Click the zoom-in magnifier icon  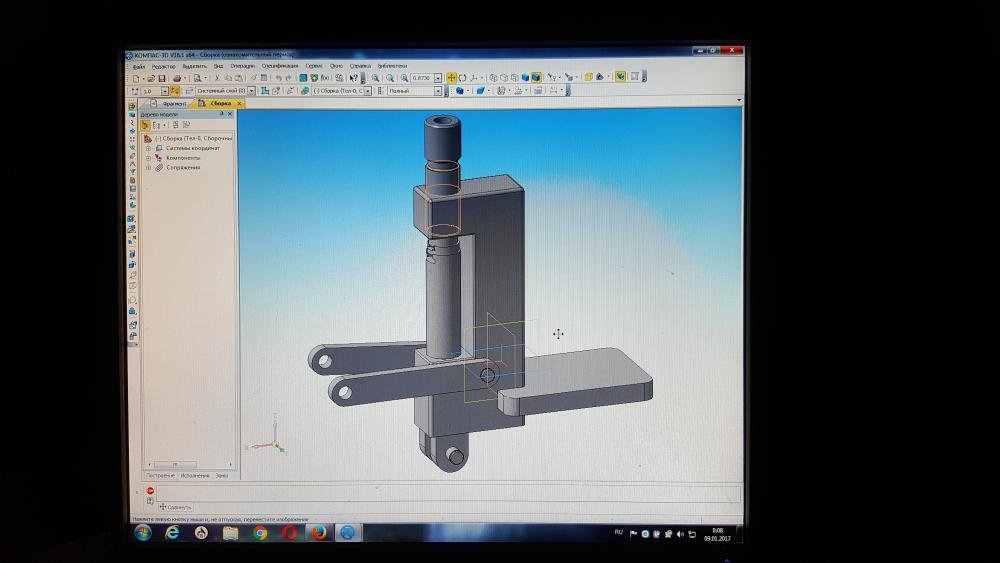(x=376, y=77)
